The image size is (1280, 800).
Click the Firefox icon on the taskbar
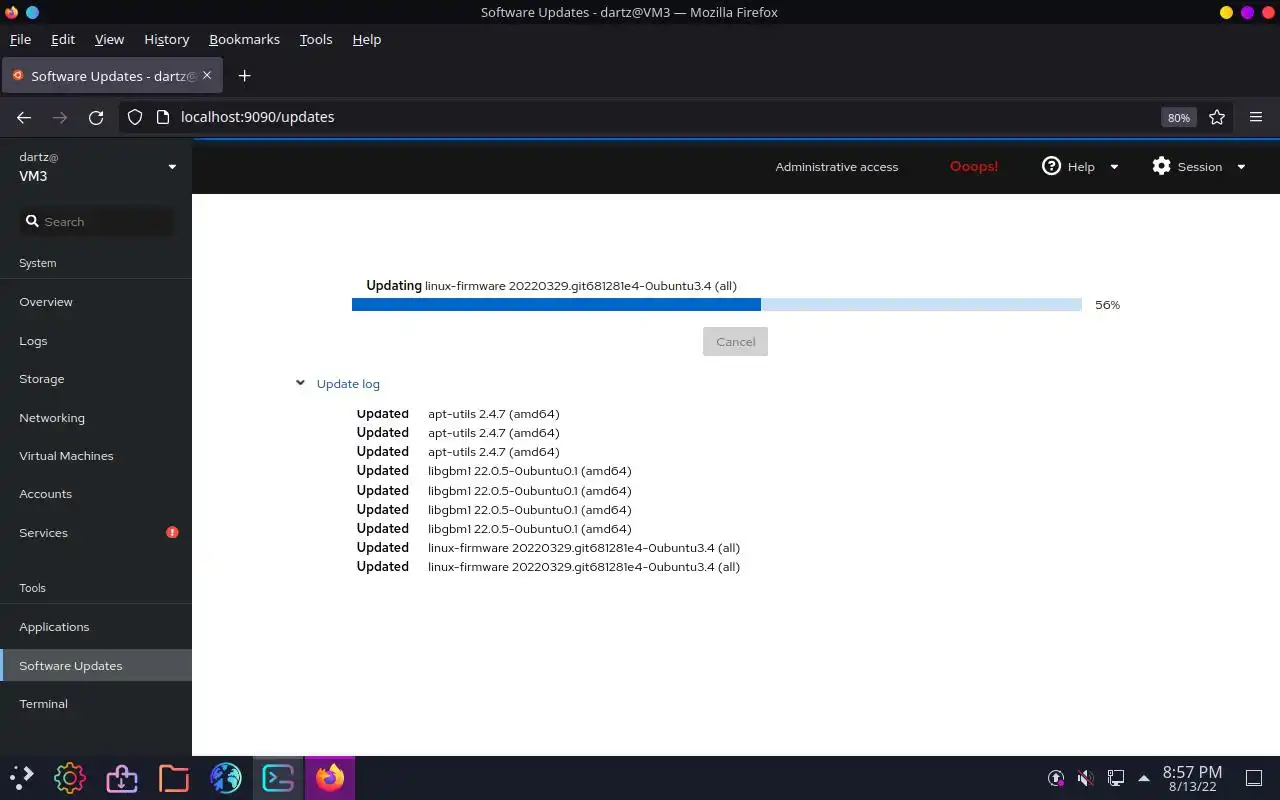coord(330,777)
